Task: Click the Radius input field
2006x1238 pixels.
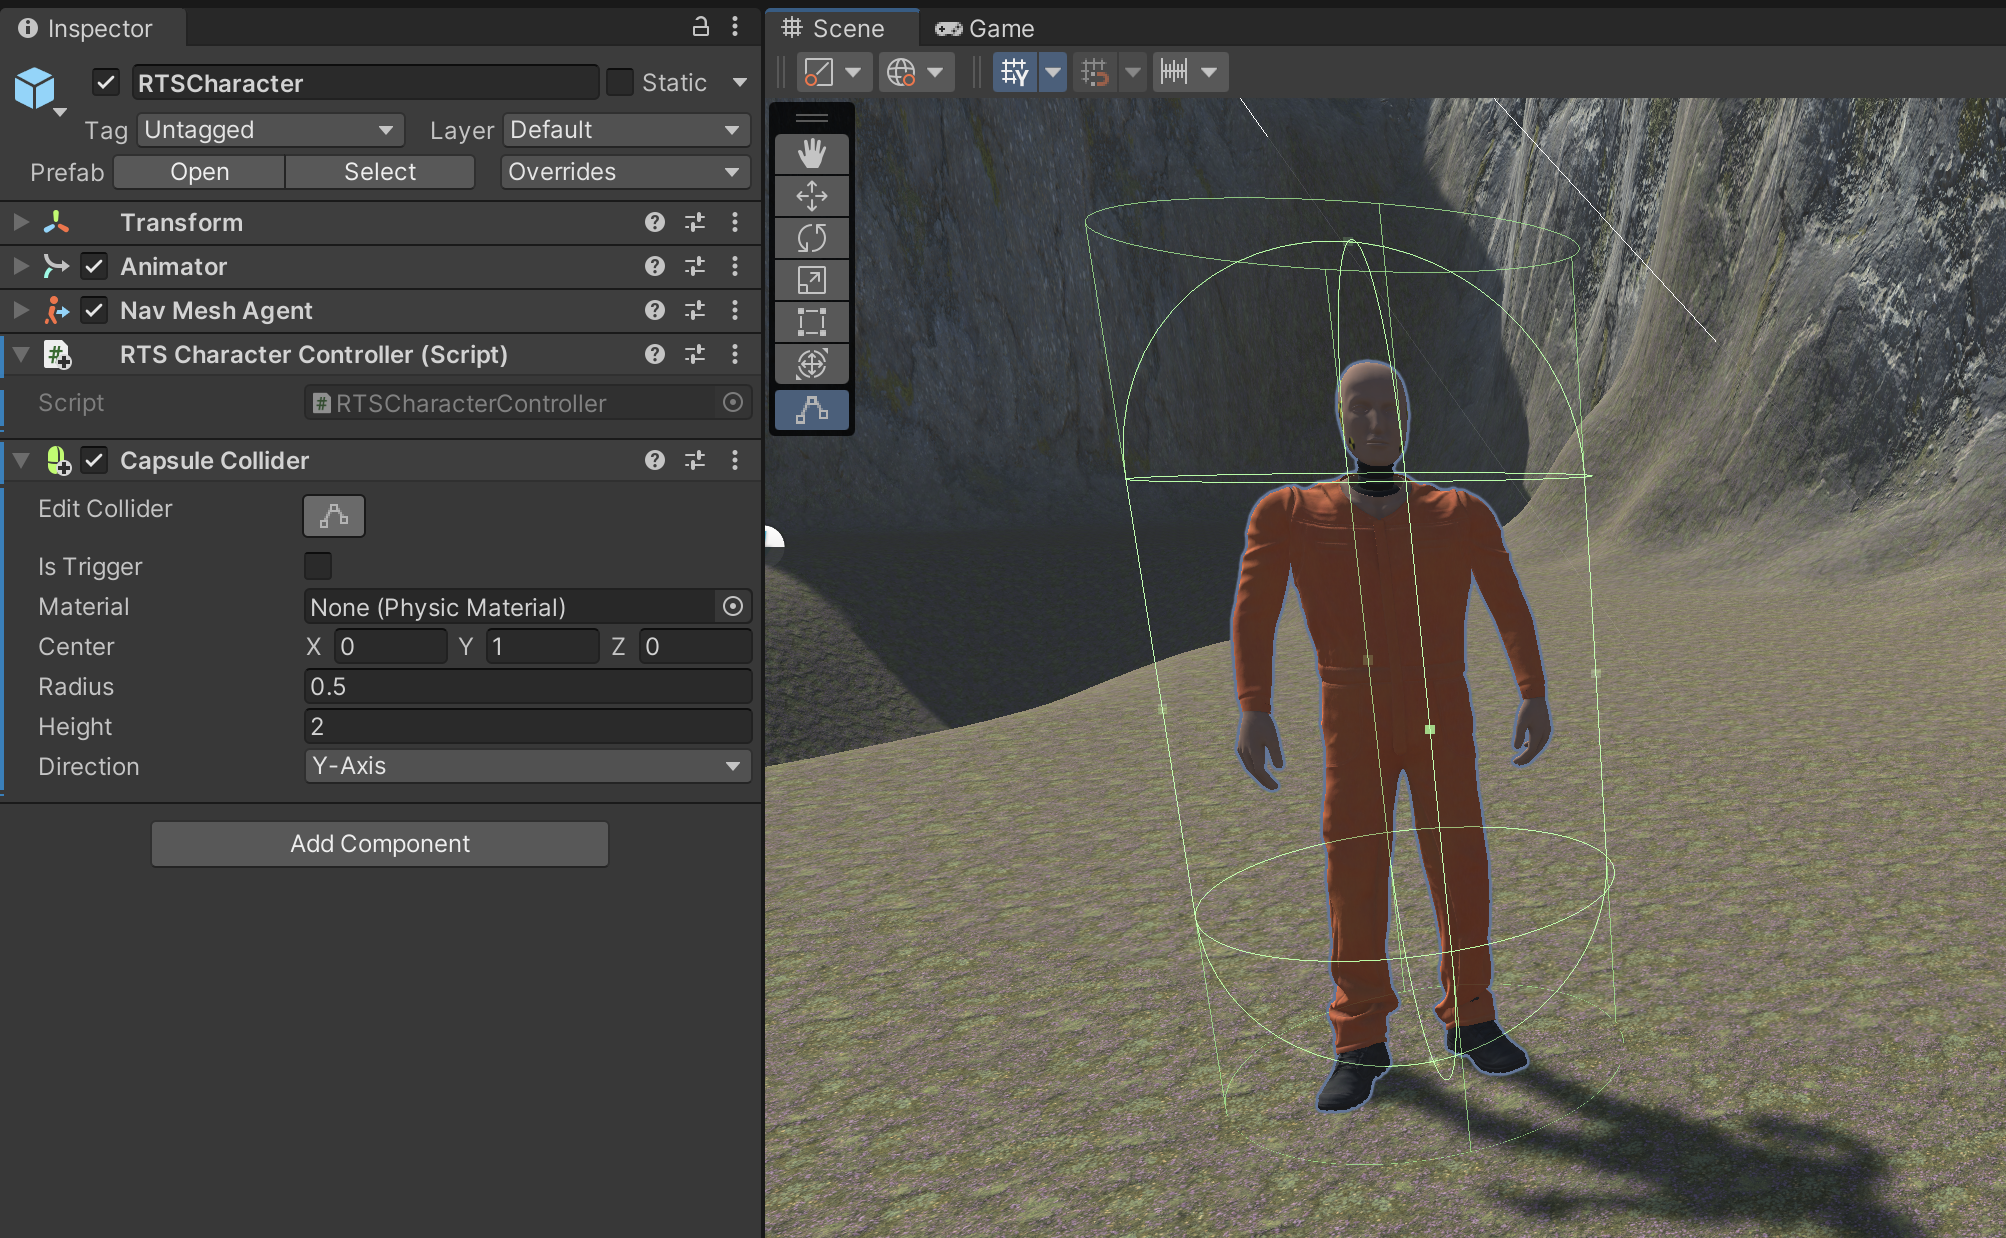Action: pos(527,686)
